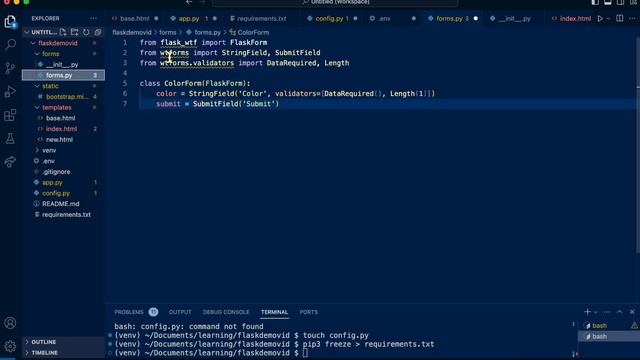Screen dimensions: 640x360
Task: Open the Testing flask icon view
Action: coord(10,138)
